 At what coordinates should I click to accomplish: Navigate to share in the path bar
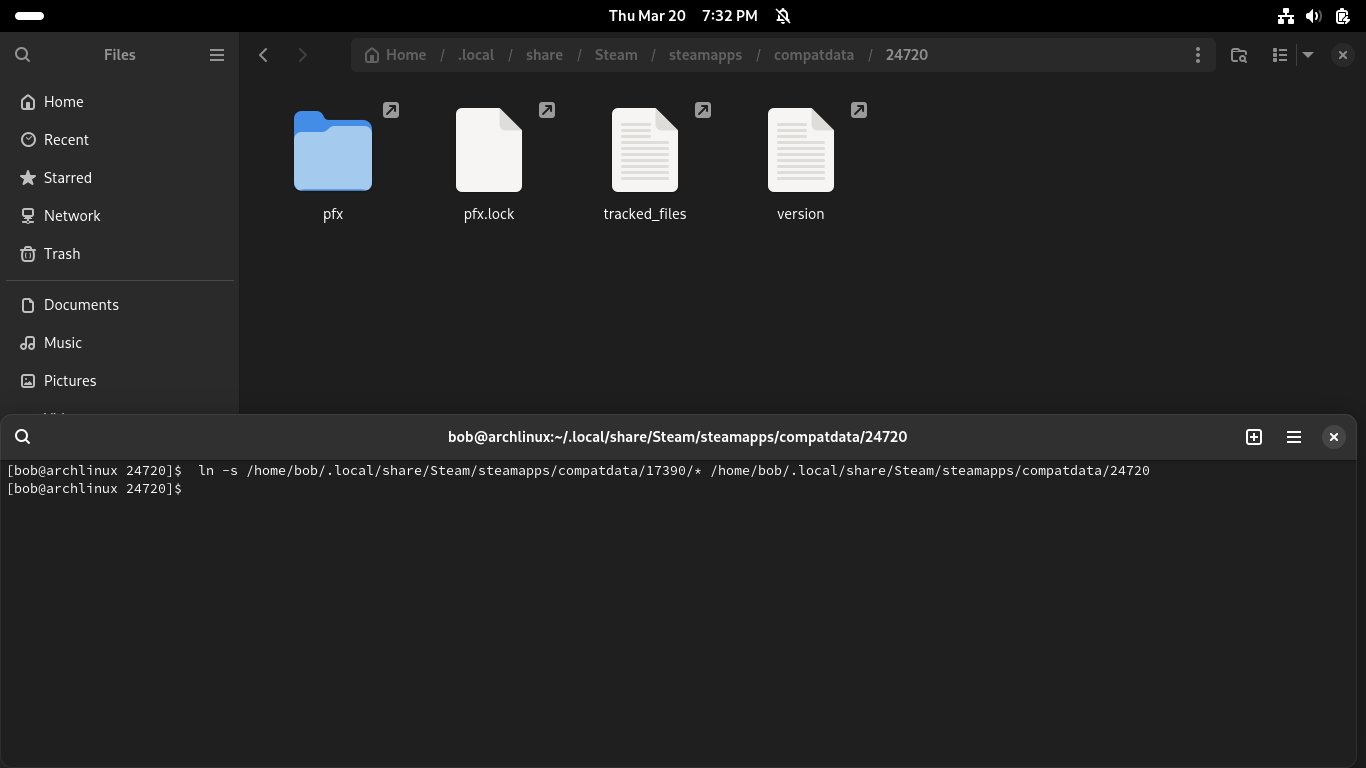tap(544, 55)
